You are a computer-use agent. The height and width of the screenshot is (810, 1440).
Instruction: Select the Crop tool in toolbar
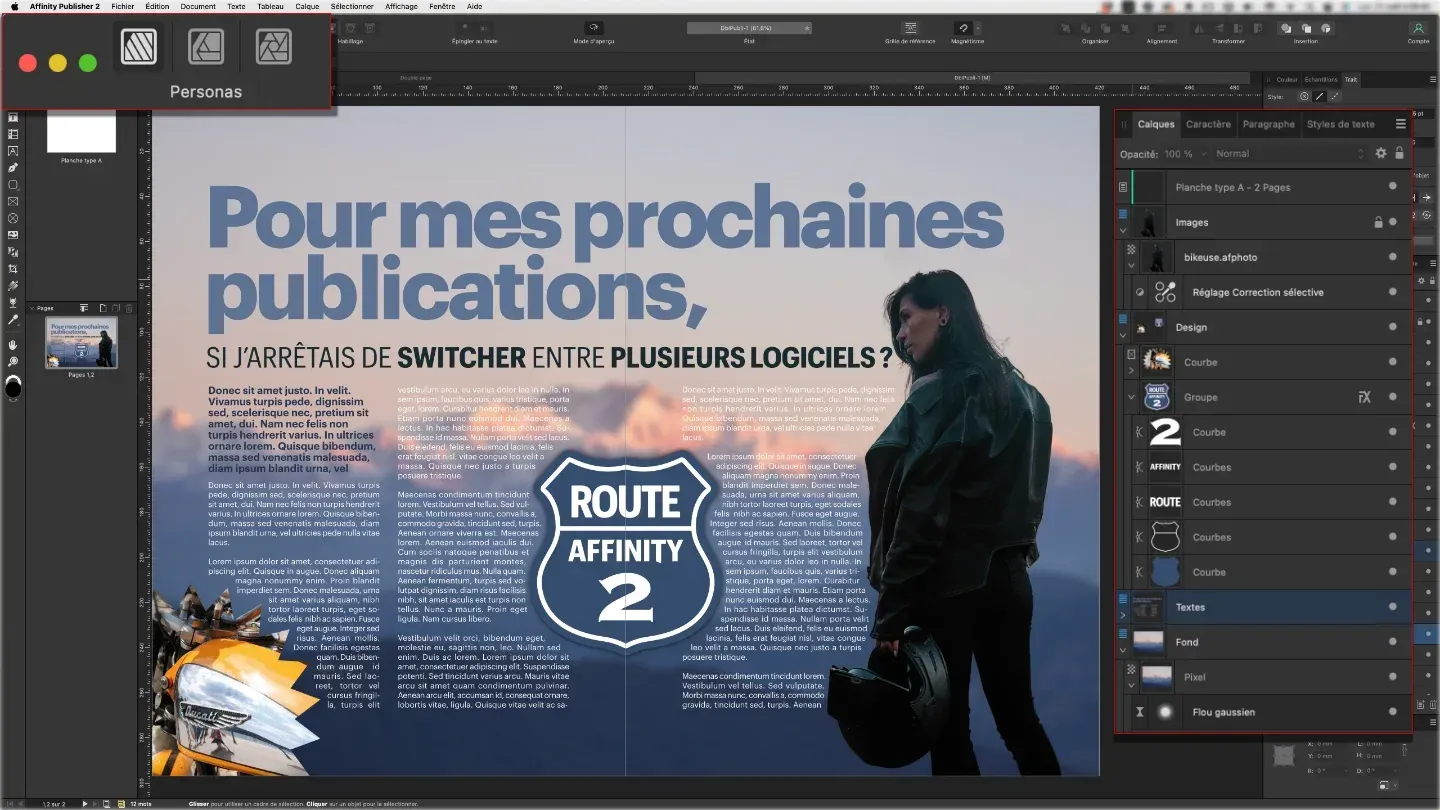pyautogui.click(x=13, y=269)
